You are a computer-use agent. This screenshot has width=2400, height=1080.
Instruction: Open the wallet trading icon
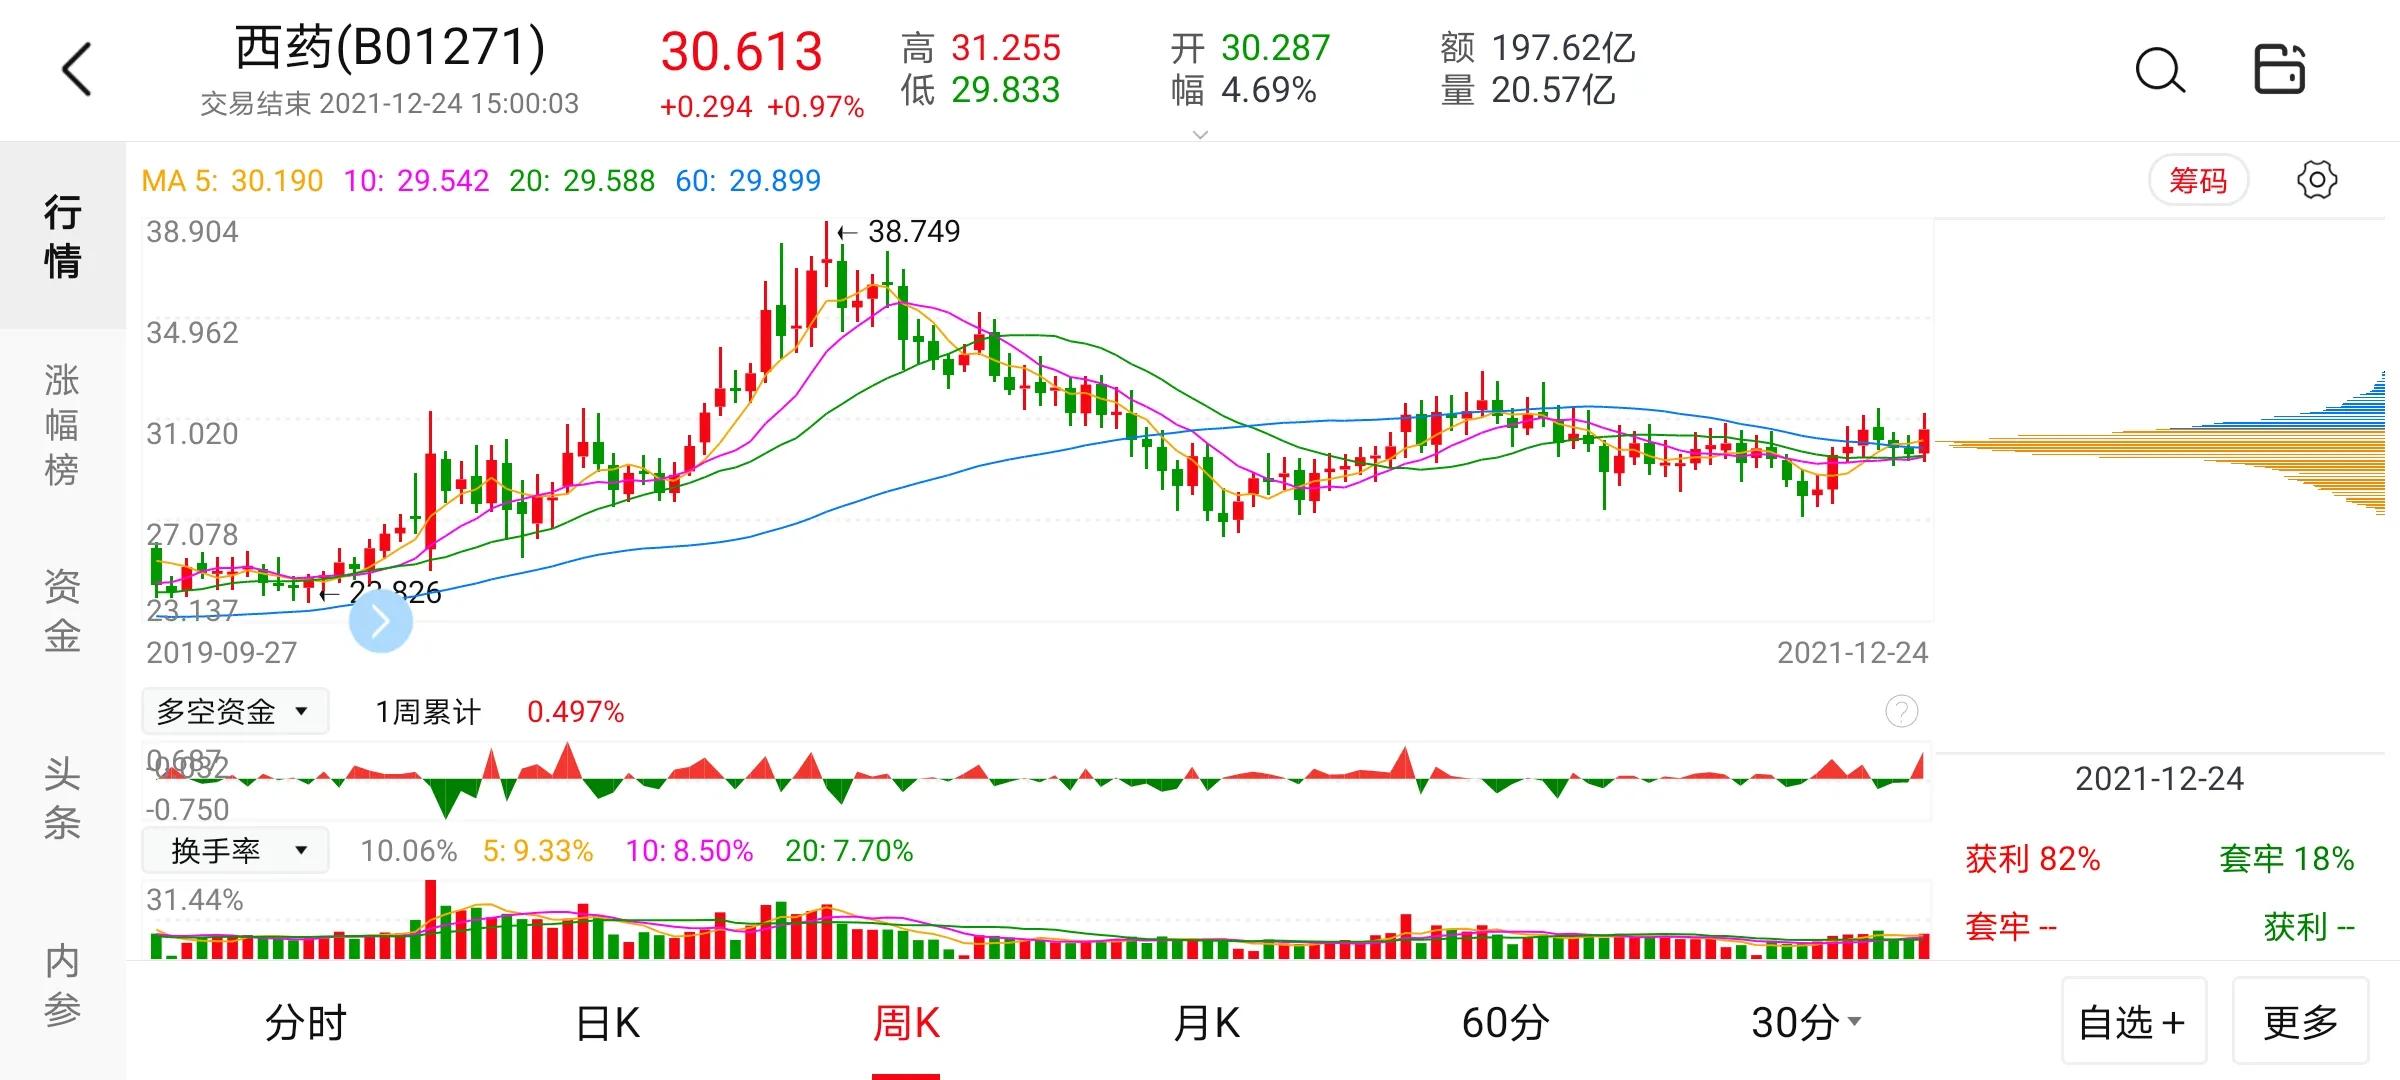(x=2279, y=69)
